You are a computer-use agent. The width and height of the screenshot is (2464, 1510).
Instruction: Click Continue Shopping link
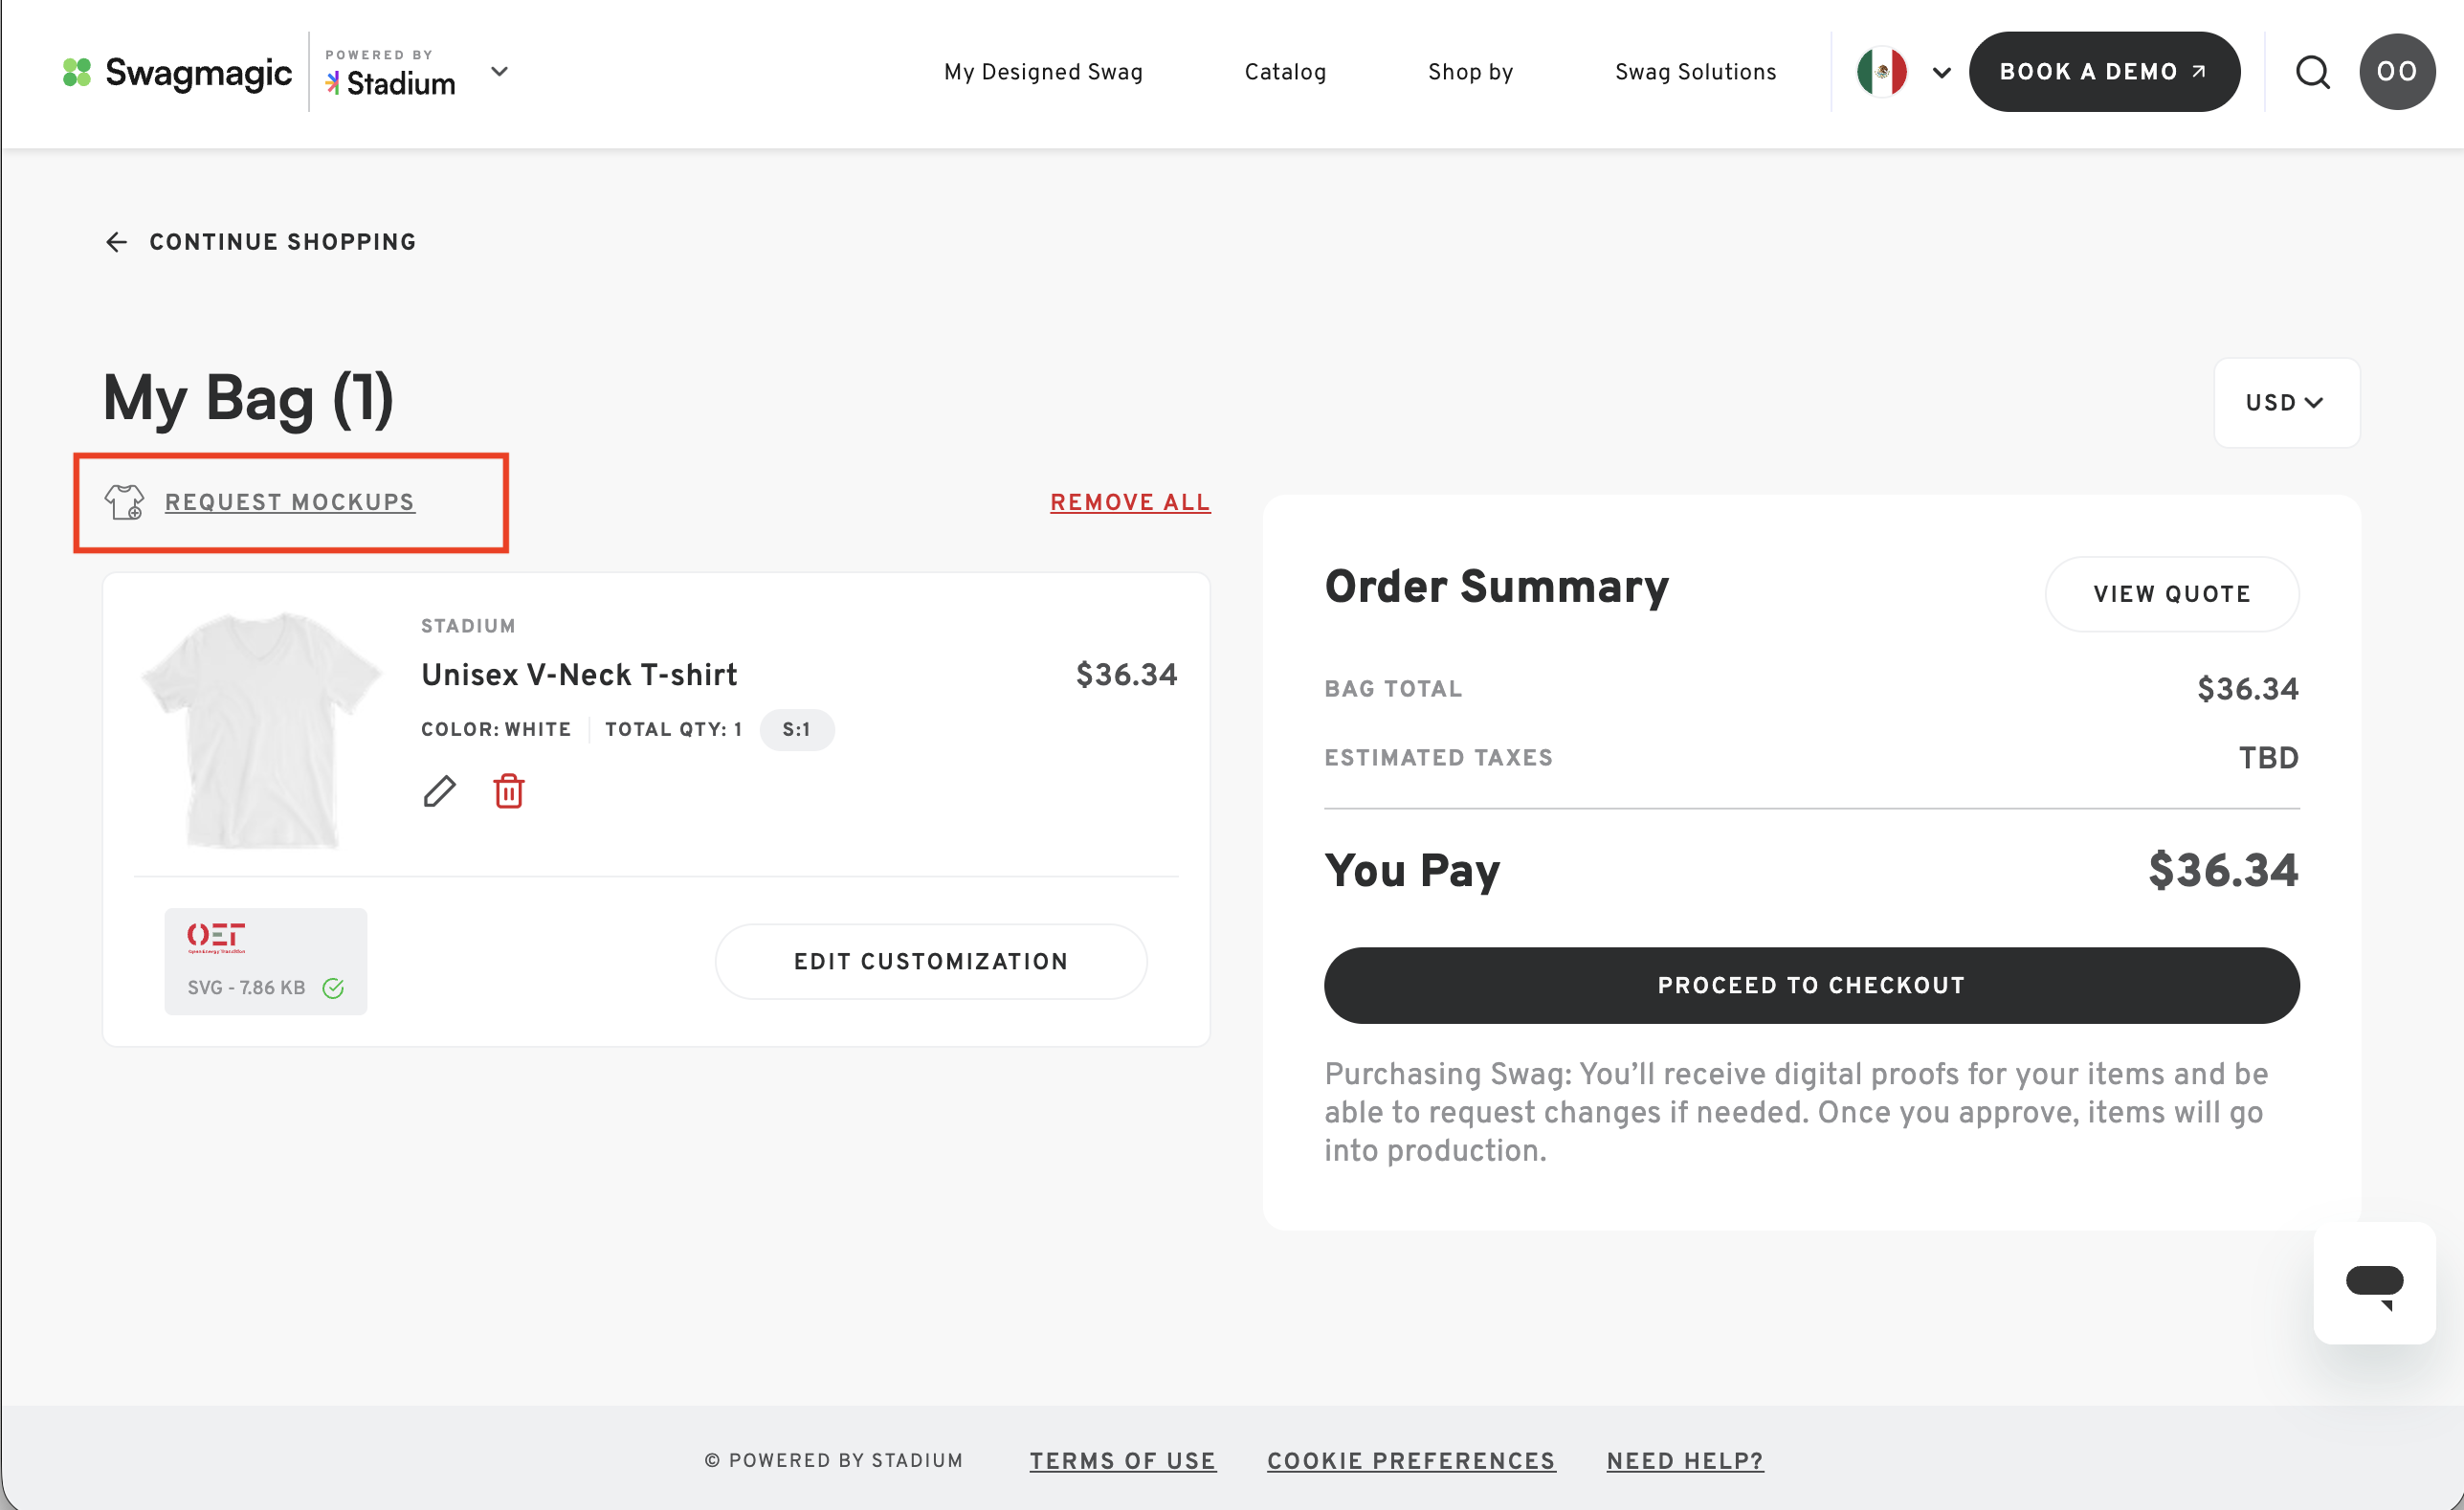[x=283, y=242]
